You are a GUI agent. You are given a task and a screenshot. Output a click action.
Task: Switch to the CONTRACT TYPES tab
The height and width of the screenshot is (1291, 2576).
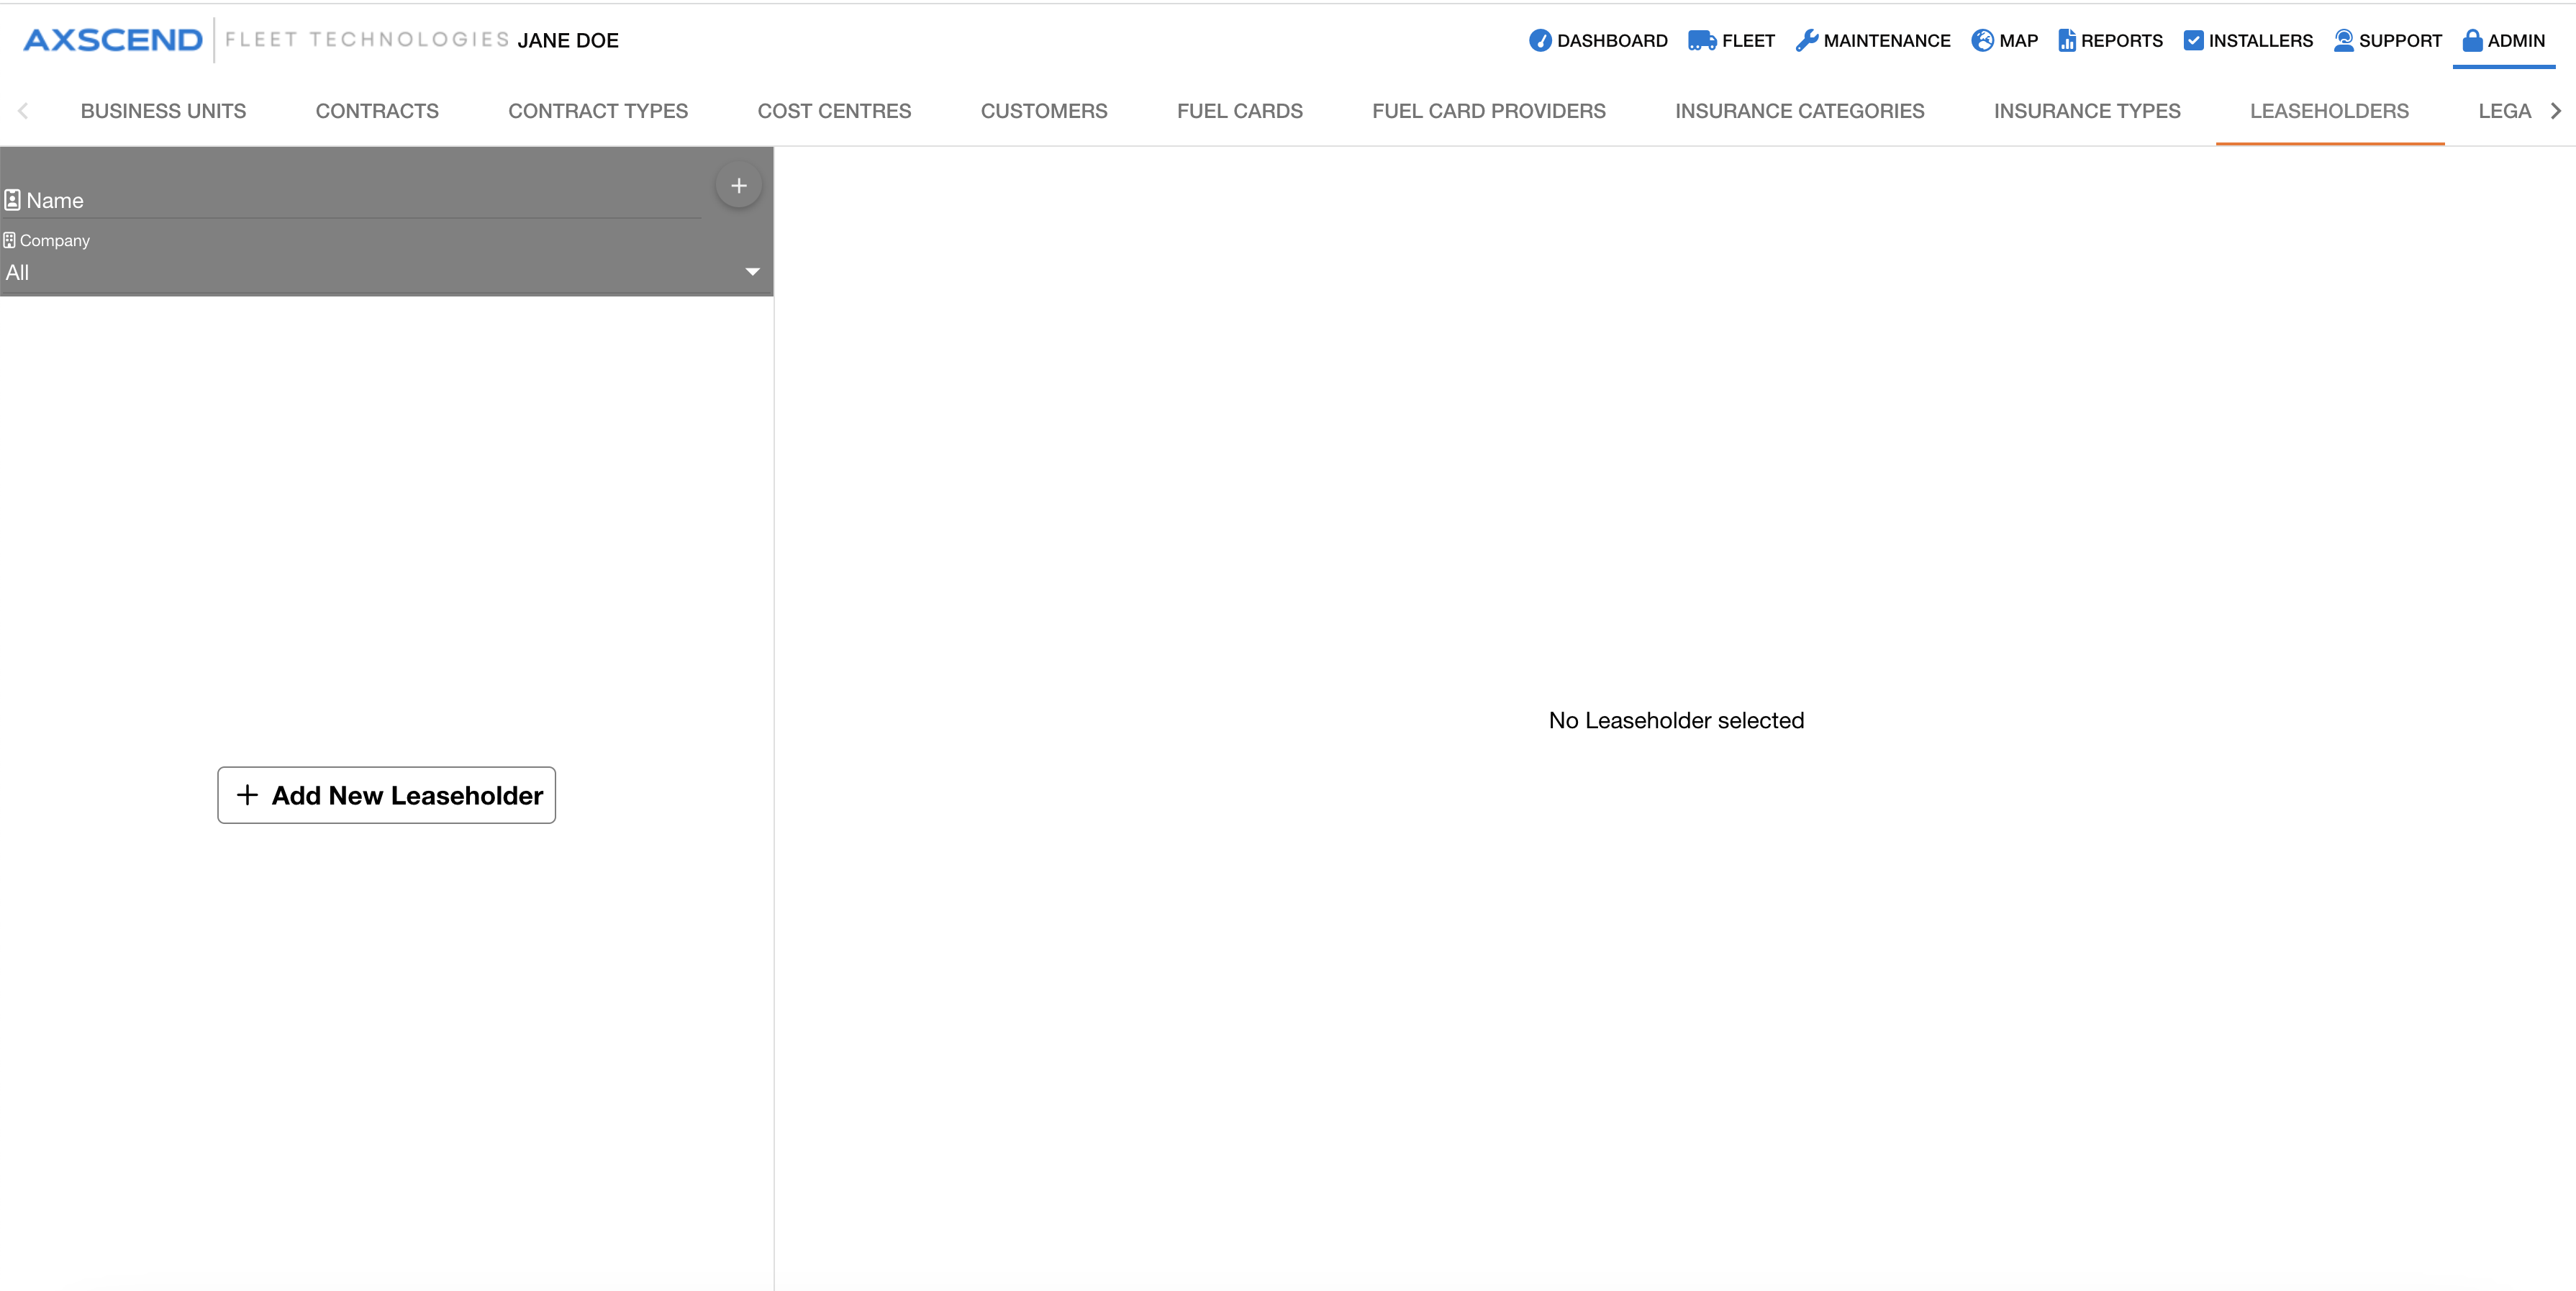point(597,111)
